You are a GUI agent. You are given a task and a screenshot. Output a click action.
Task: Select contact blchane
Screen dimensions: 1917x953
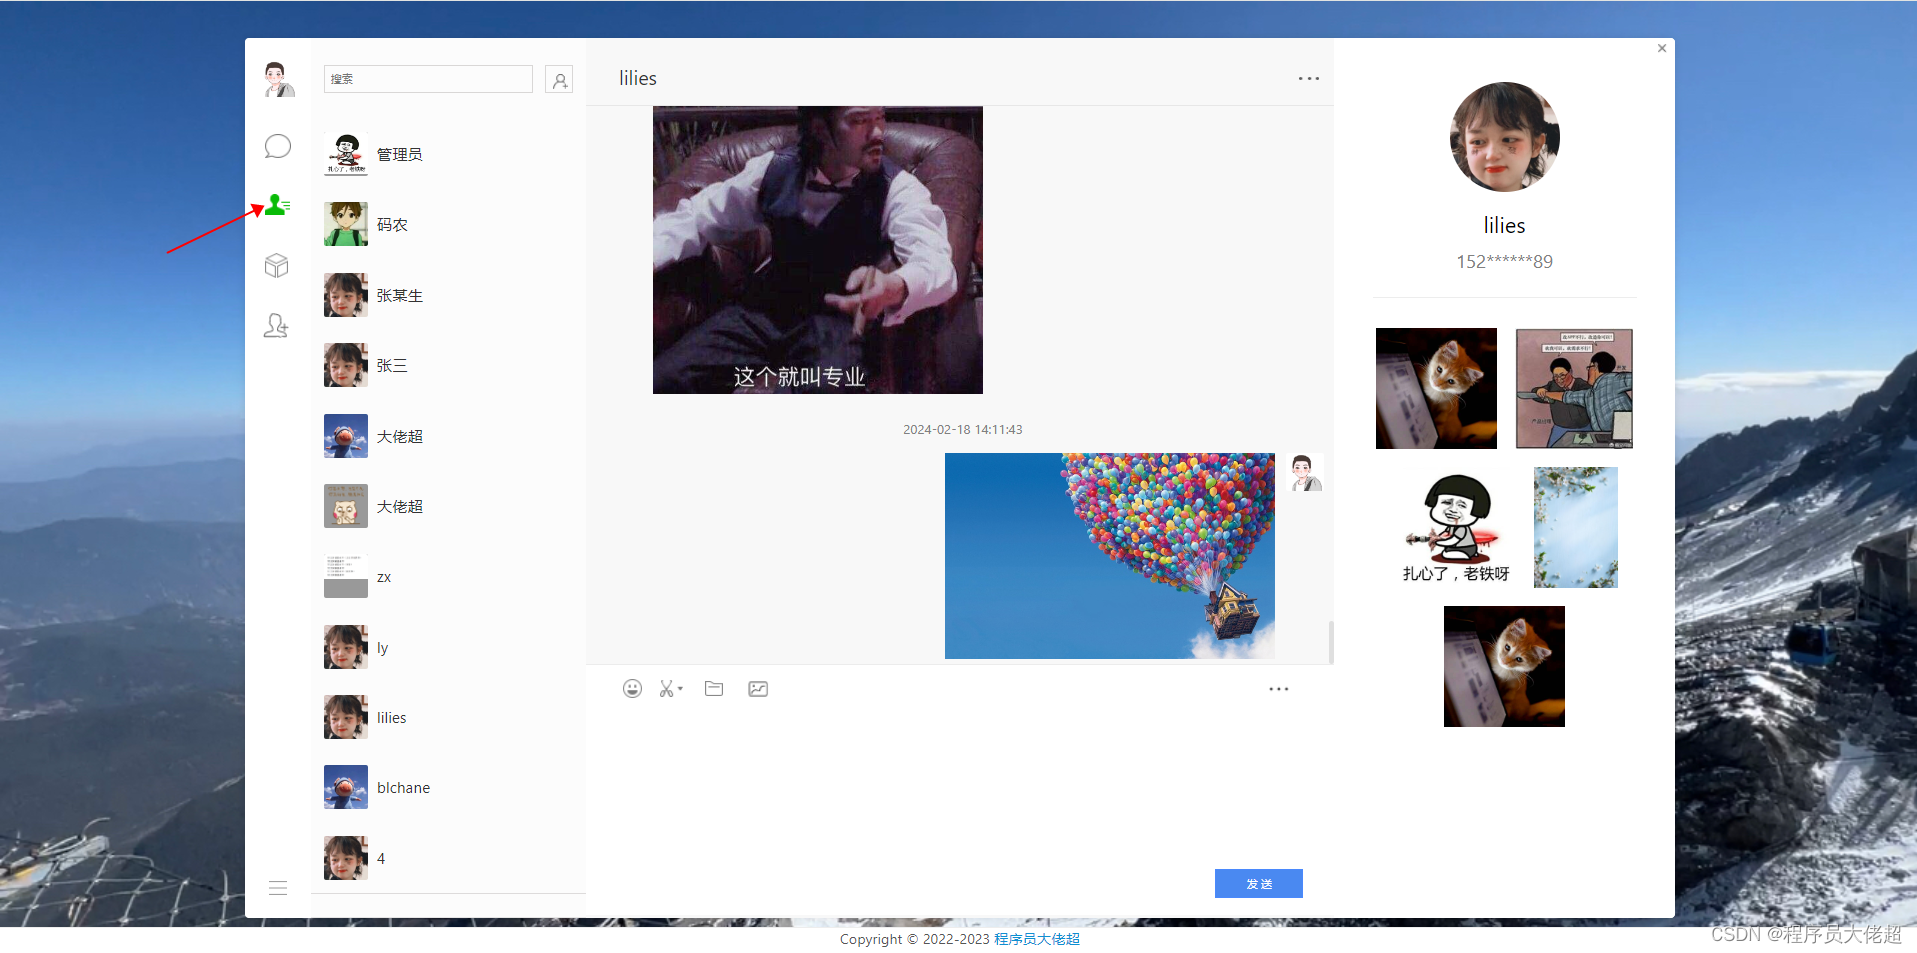pyautogui.click(x=448, y=788)
